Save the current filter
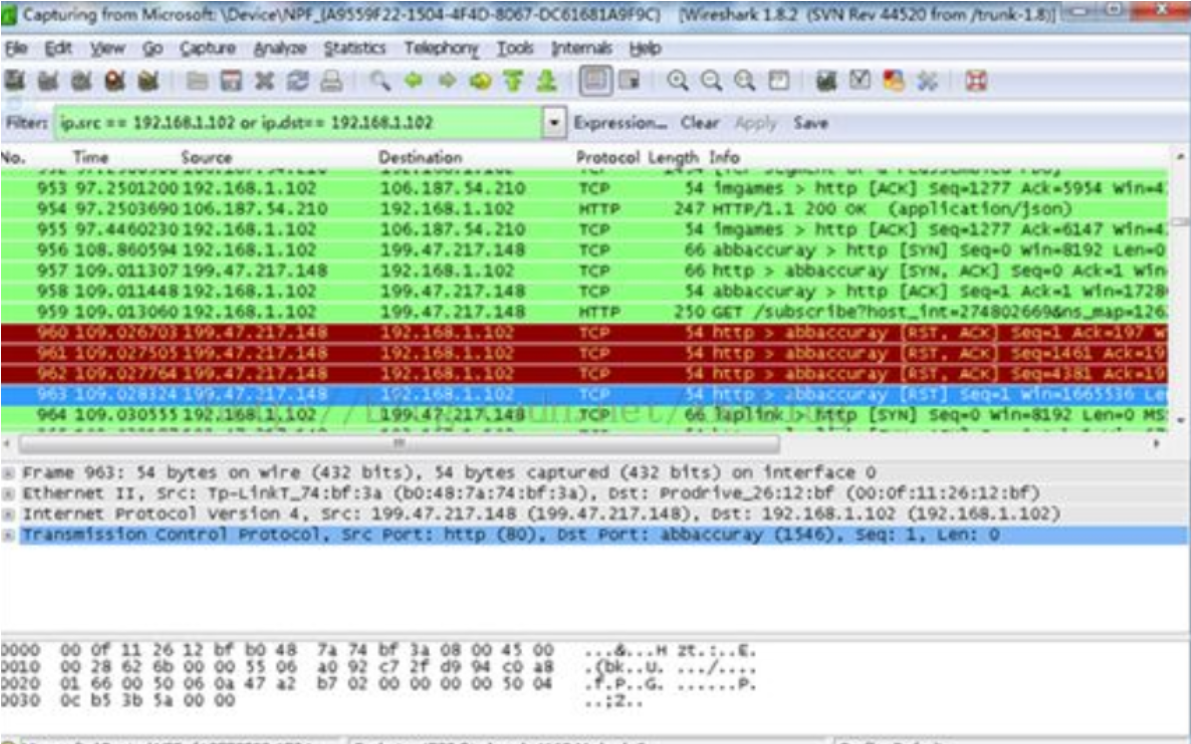Image resolution: width=1191 pixels, height=744 pixels. 810,122
